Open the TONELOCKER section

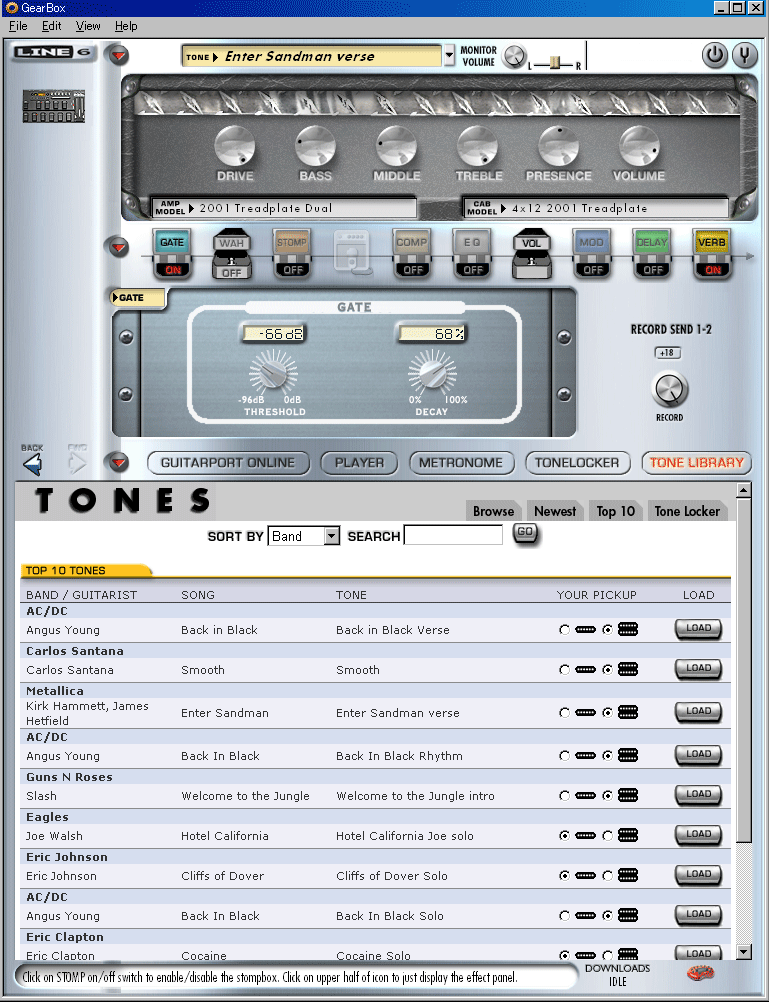tap(577, 463)
